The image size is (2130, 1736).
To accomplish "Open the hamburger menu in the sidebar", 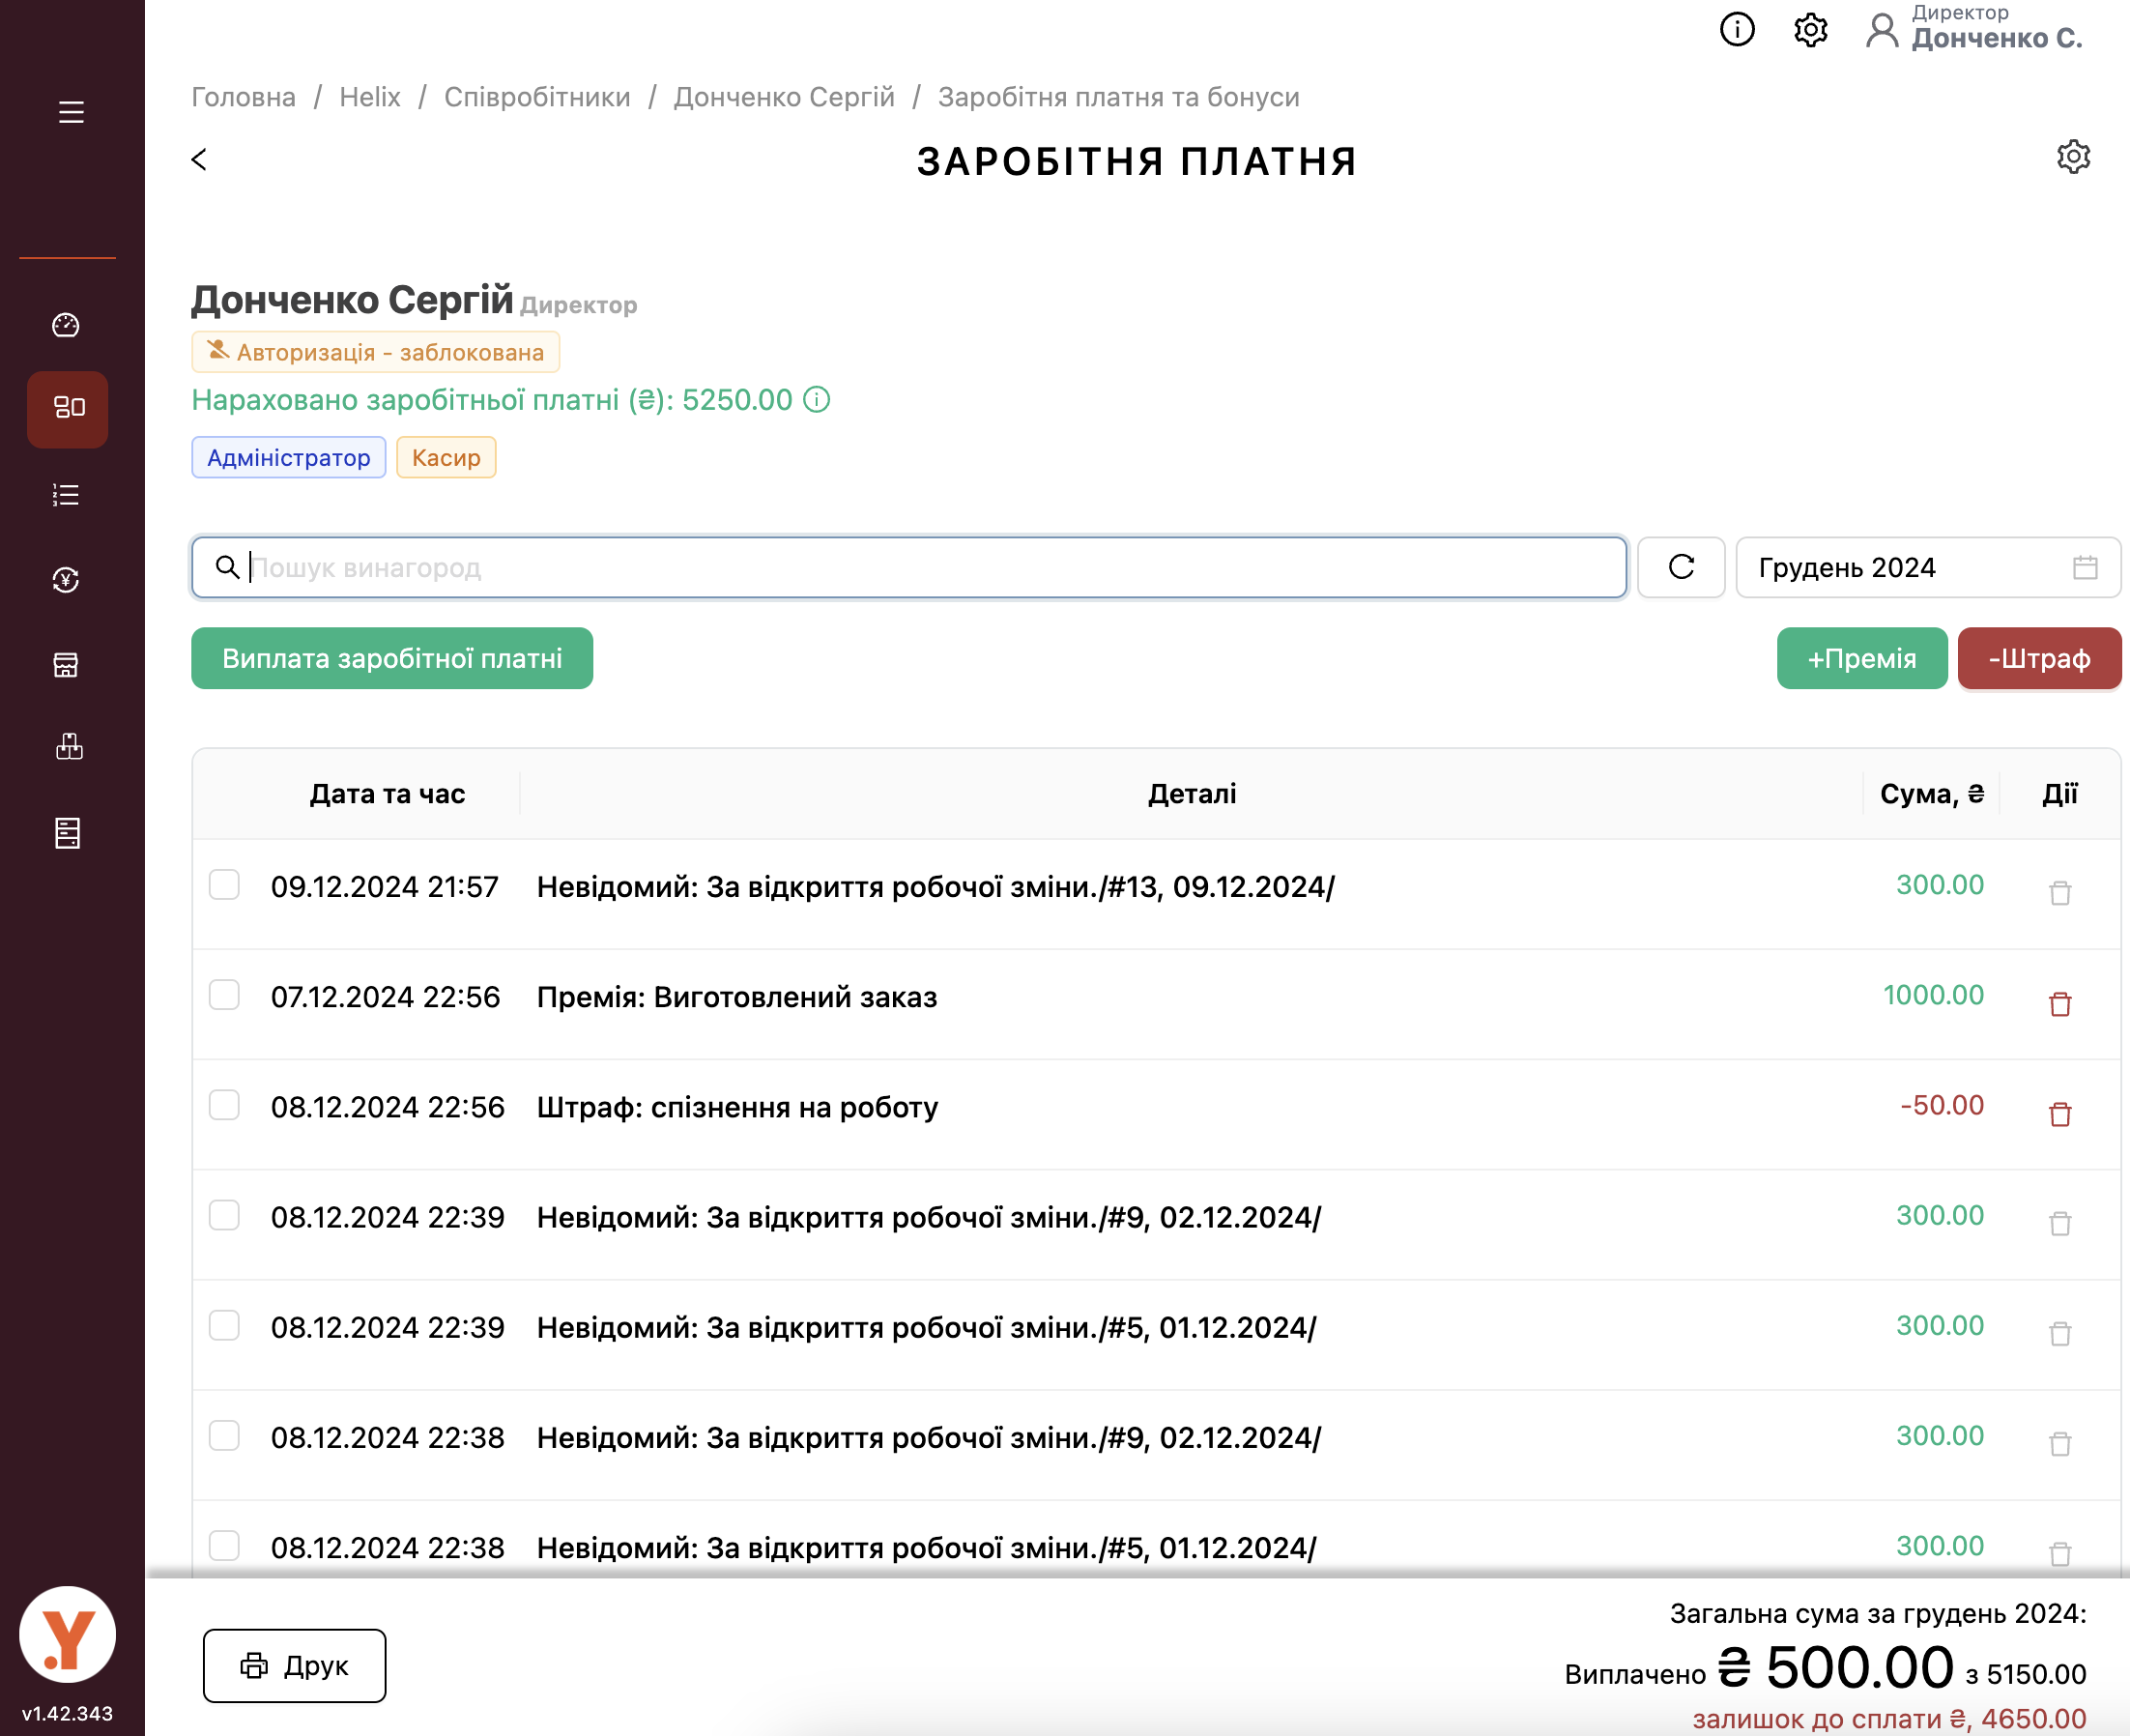I will click(70, 112).
